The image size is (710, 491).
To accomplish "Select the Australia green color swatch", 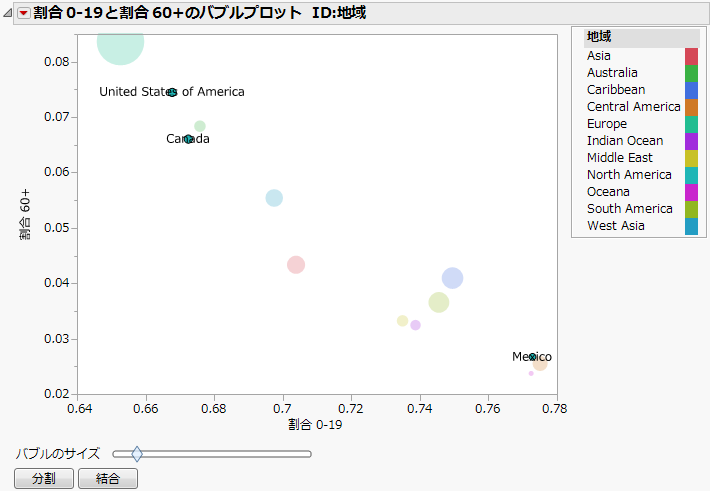I will (691, 73).
